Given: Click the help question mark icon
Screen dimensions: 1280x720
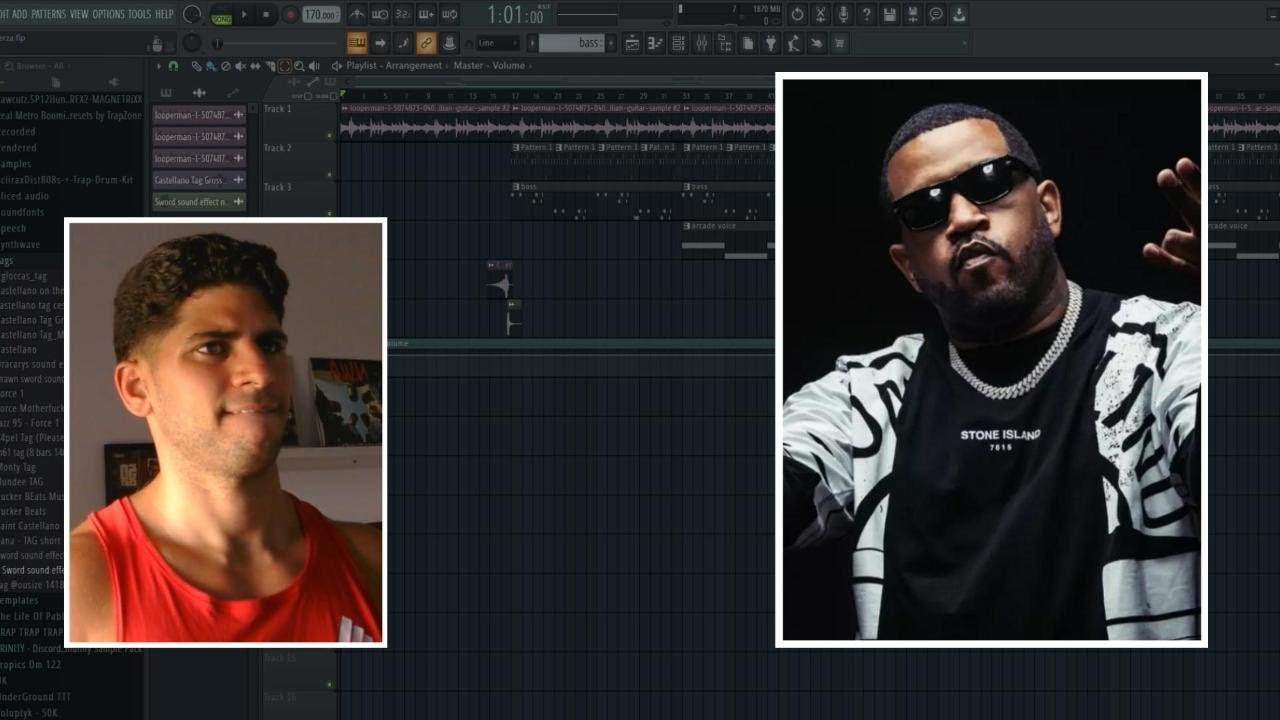Looking at the screenshot, I should point(866,15).
